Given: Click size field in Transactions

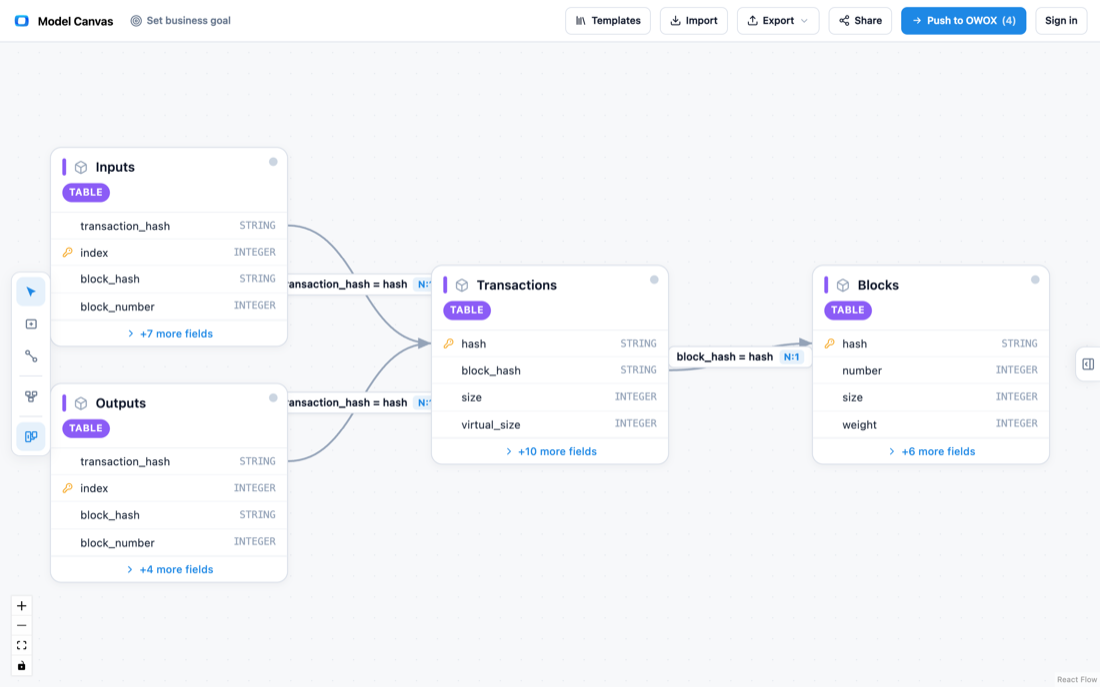Looking at the screenshot, I should [x=550, y=396].
